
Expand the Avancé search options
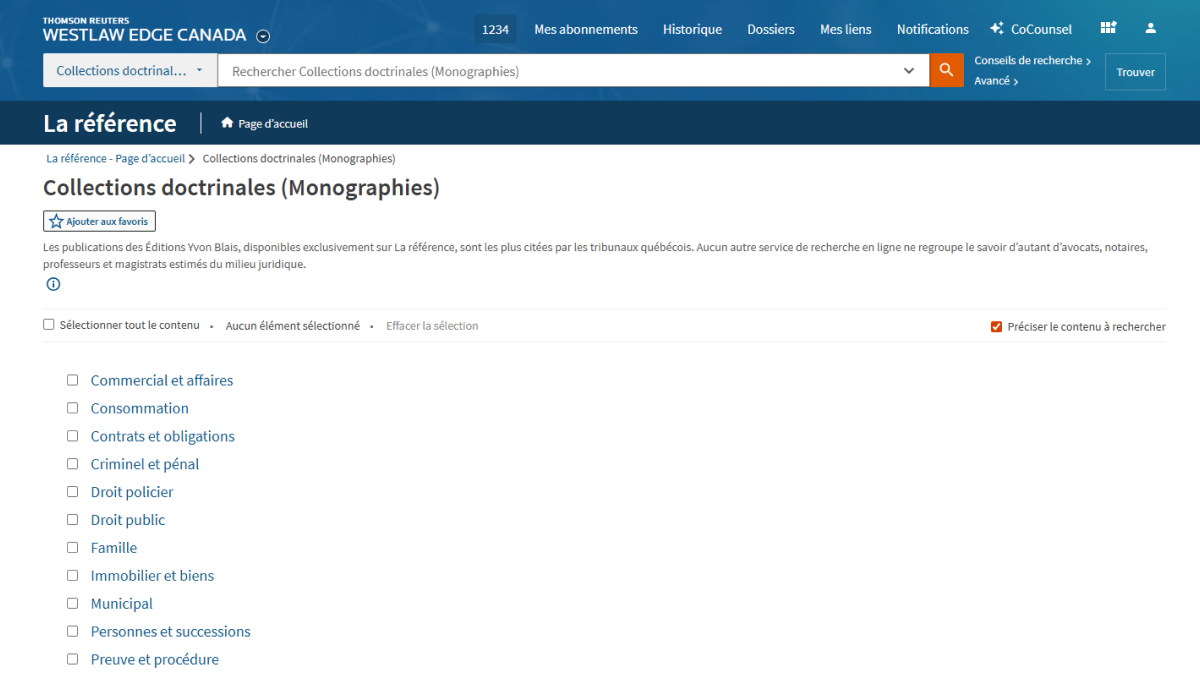(x=996, y=81)
